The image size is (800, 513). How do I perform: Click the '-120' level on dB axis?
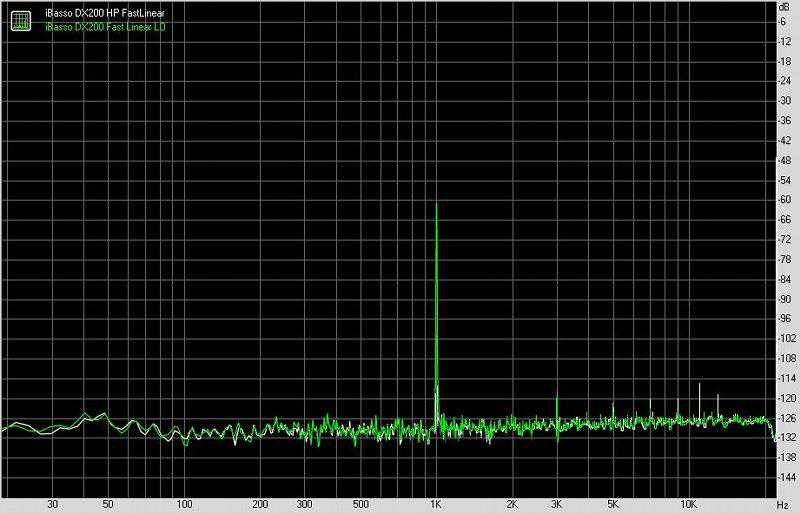click(785, 398)
